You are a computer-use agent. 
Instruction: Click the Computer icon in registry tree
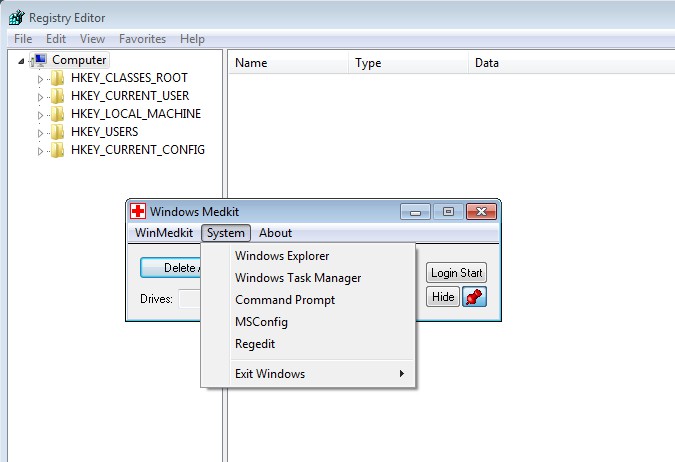click(39, 60)
